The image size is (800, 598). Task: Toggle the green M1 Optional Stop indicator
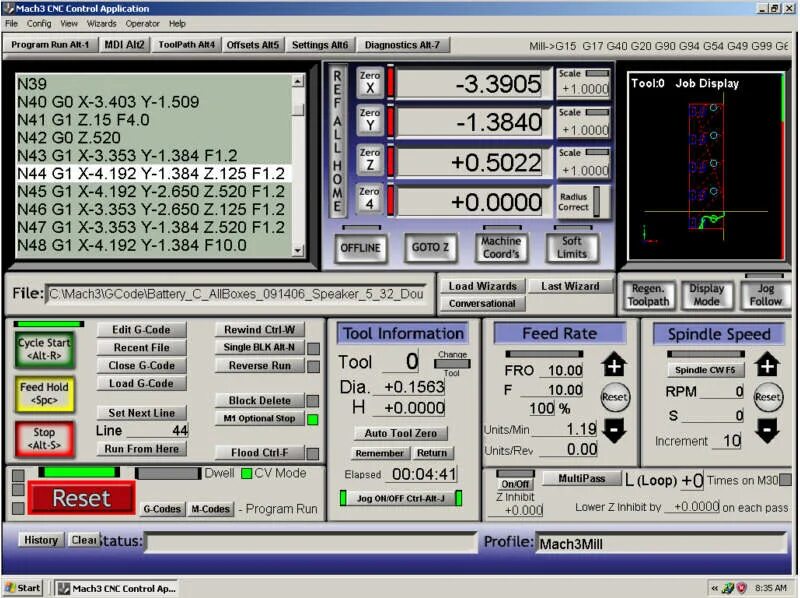click(313, 419)
